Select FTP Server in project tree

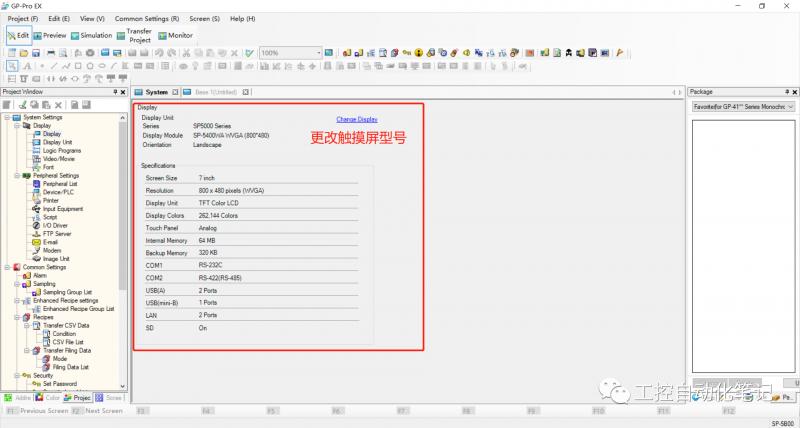click(57, 234)
